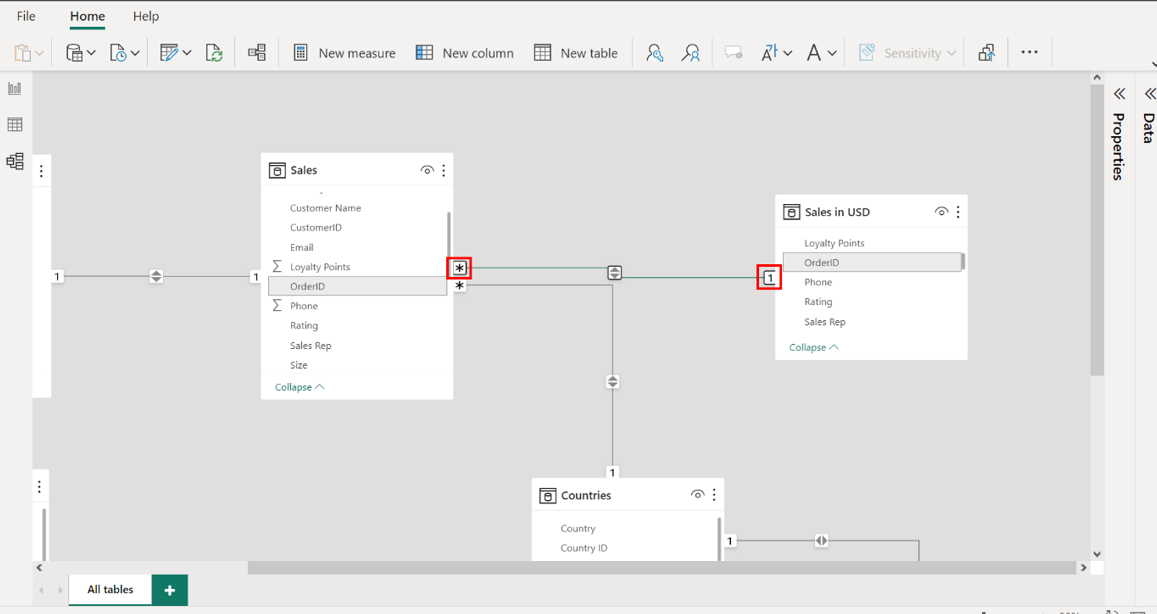1157x614 pixels.
Task: Collapse the Sales in USD table
Action: (813, 347)
